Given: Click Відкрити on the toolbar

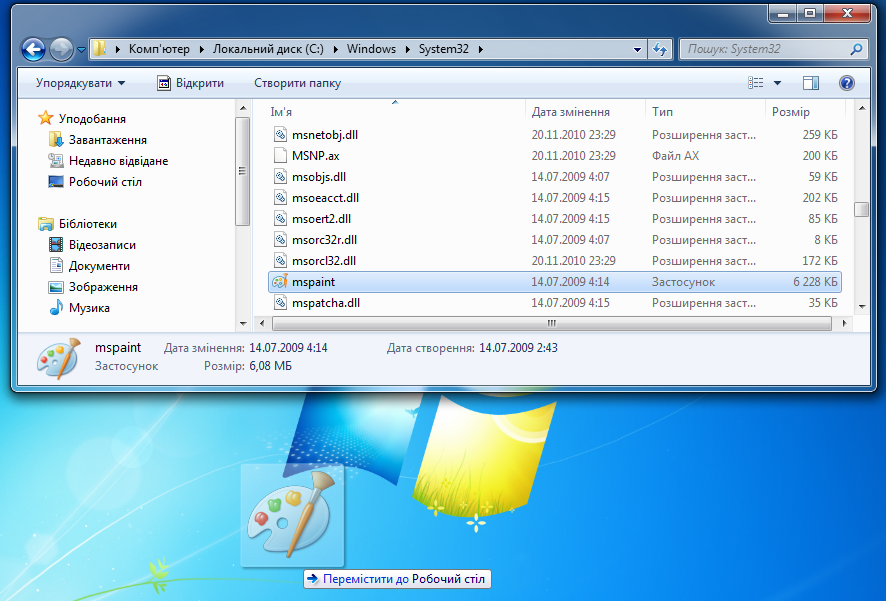Looking at the screenshot, I should click(x=190, y=83).
